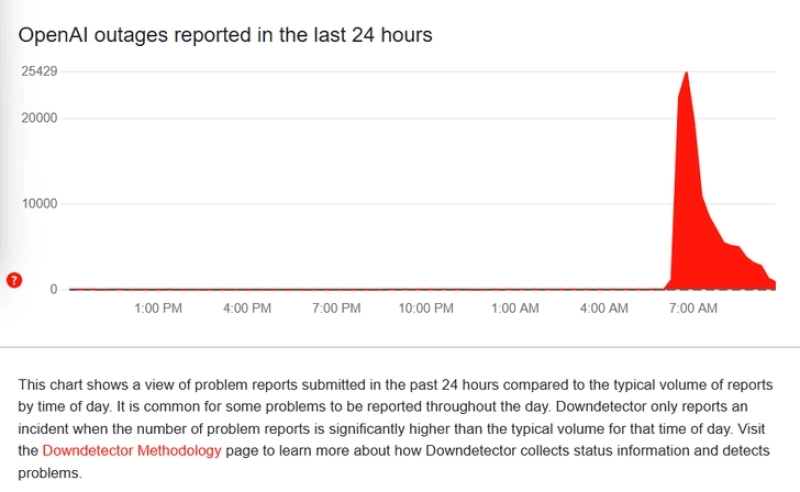Open the Downdetector Methodology link
The image size is (800, 492).
pos(132,451)
